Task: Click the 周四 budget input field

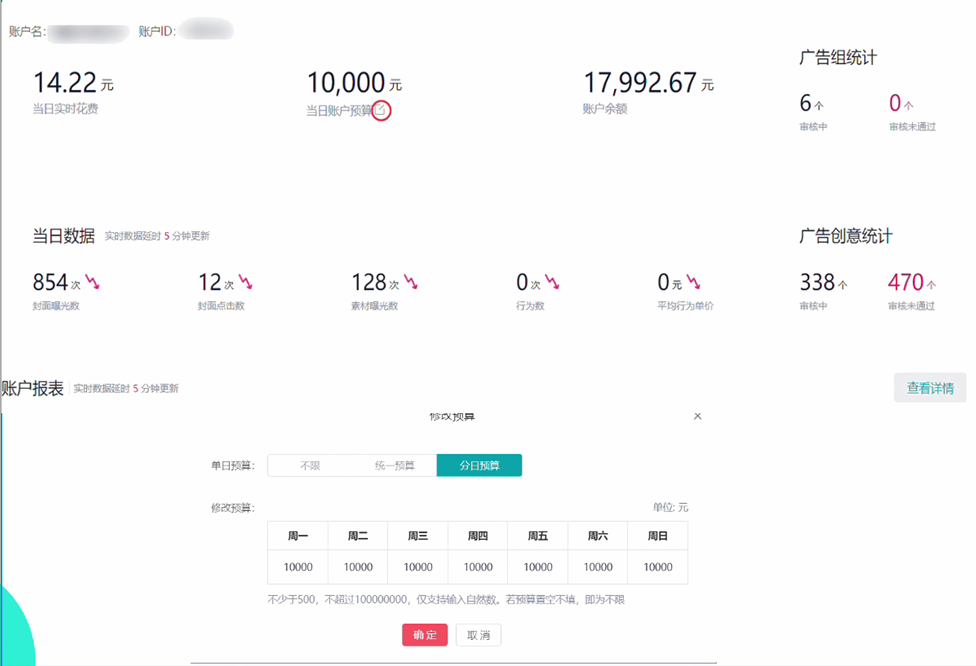Action: (x=477, y=566)
